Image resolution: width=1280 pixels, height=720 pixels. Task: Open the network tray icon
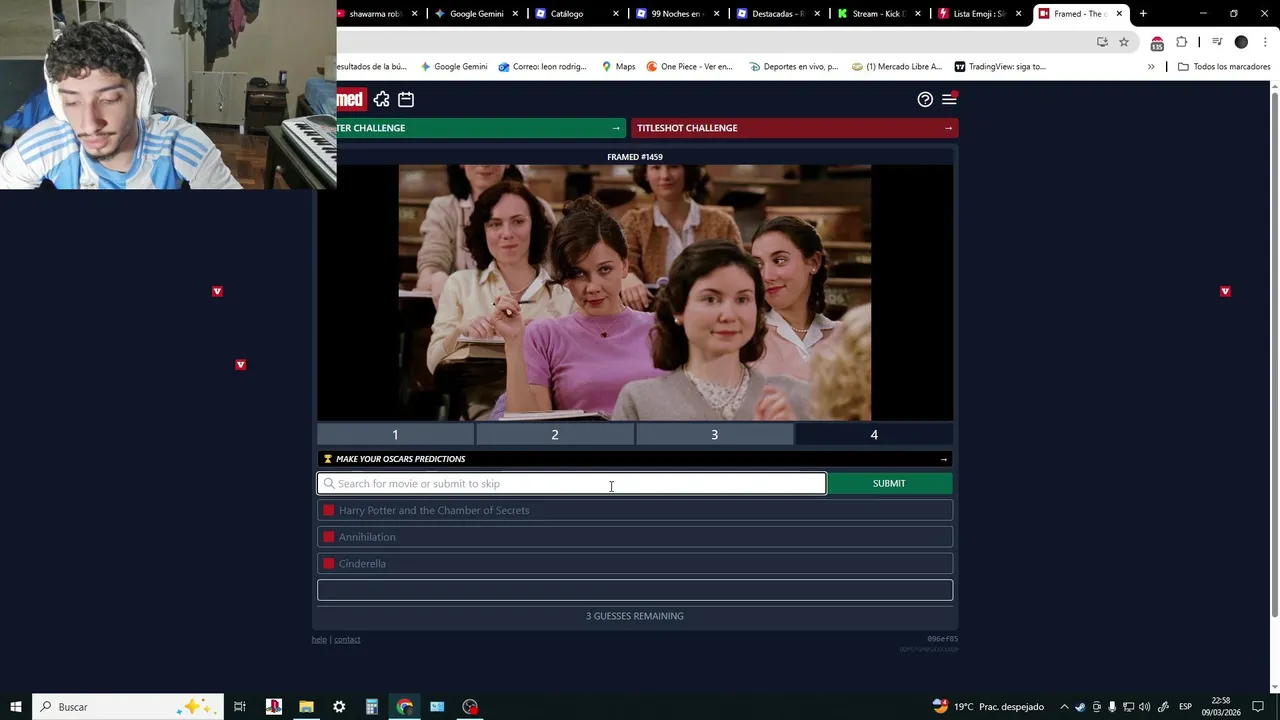click(1128, 707)
